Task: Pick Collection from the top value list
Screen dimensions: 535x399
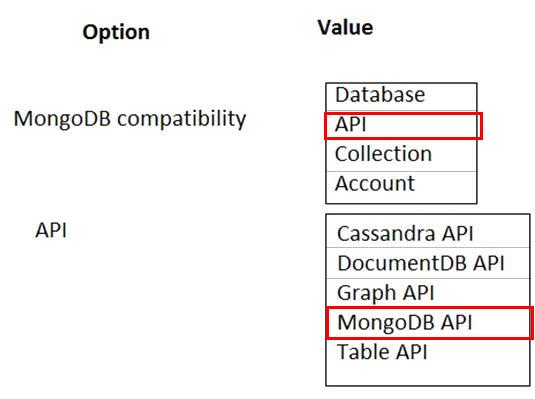Action: (x=401, y=155)
